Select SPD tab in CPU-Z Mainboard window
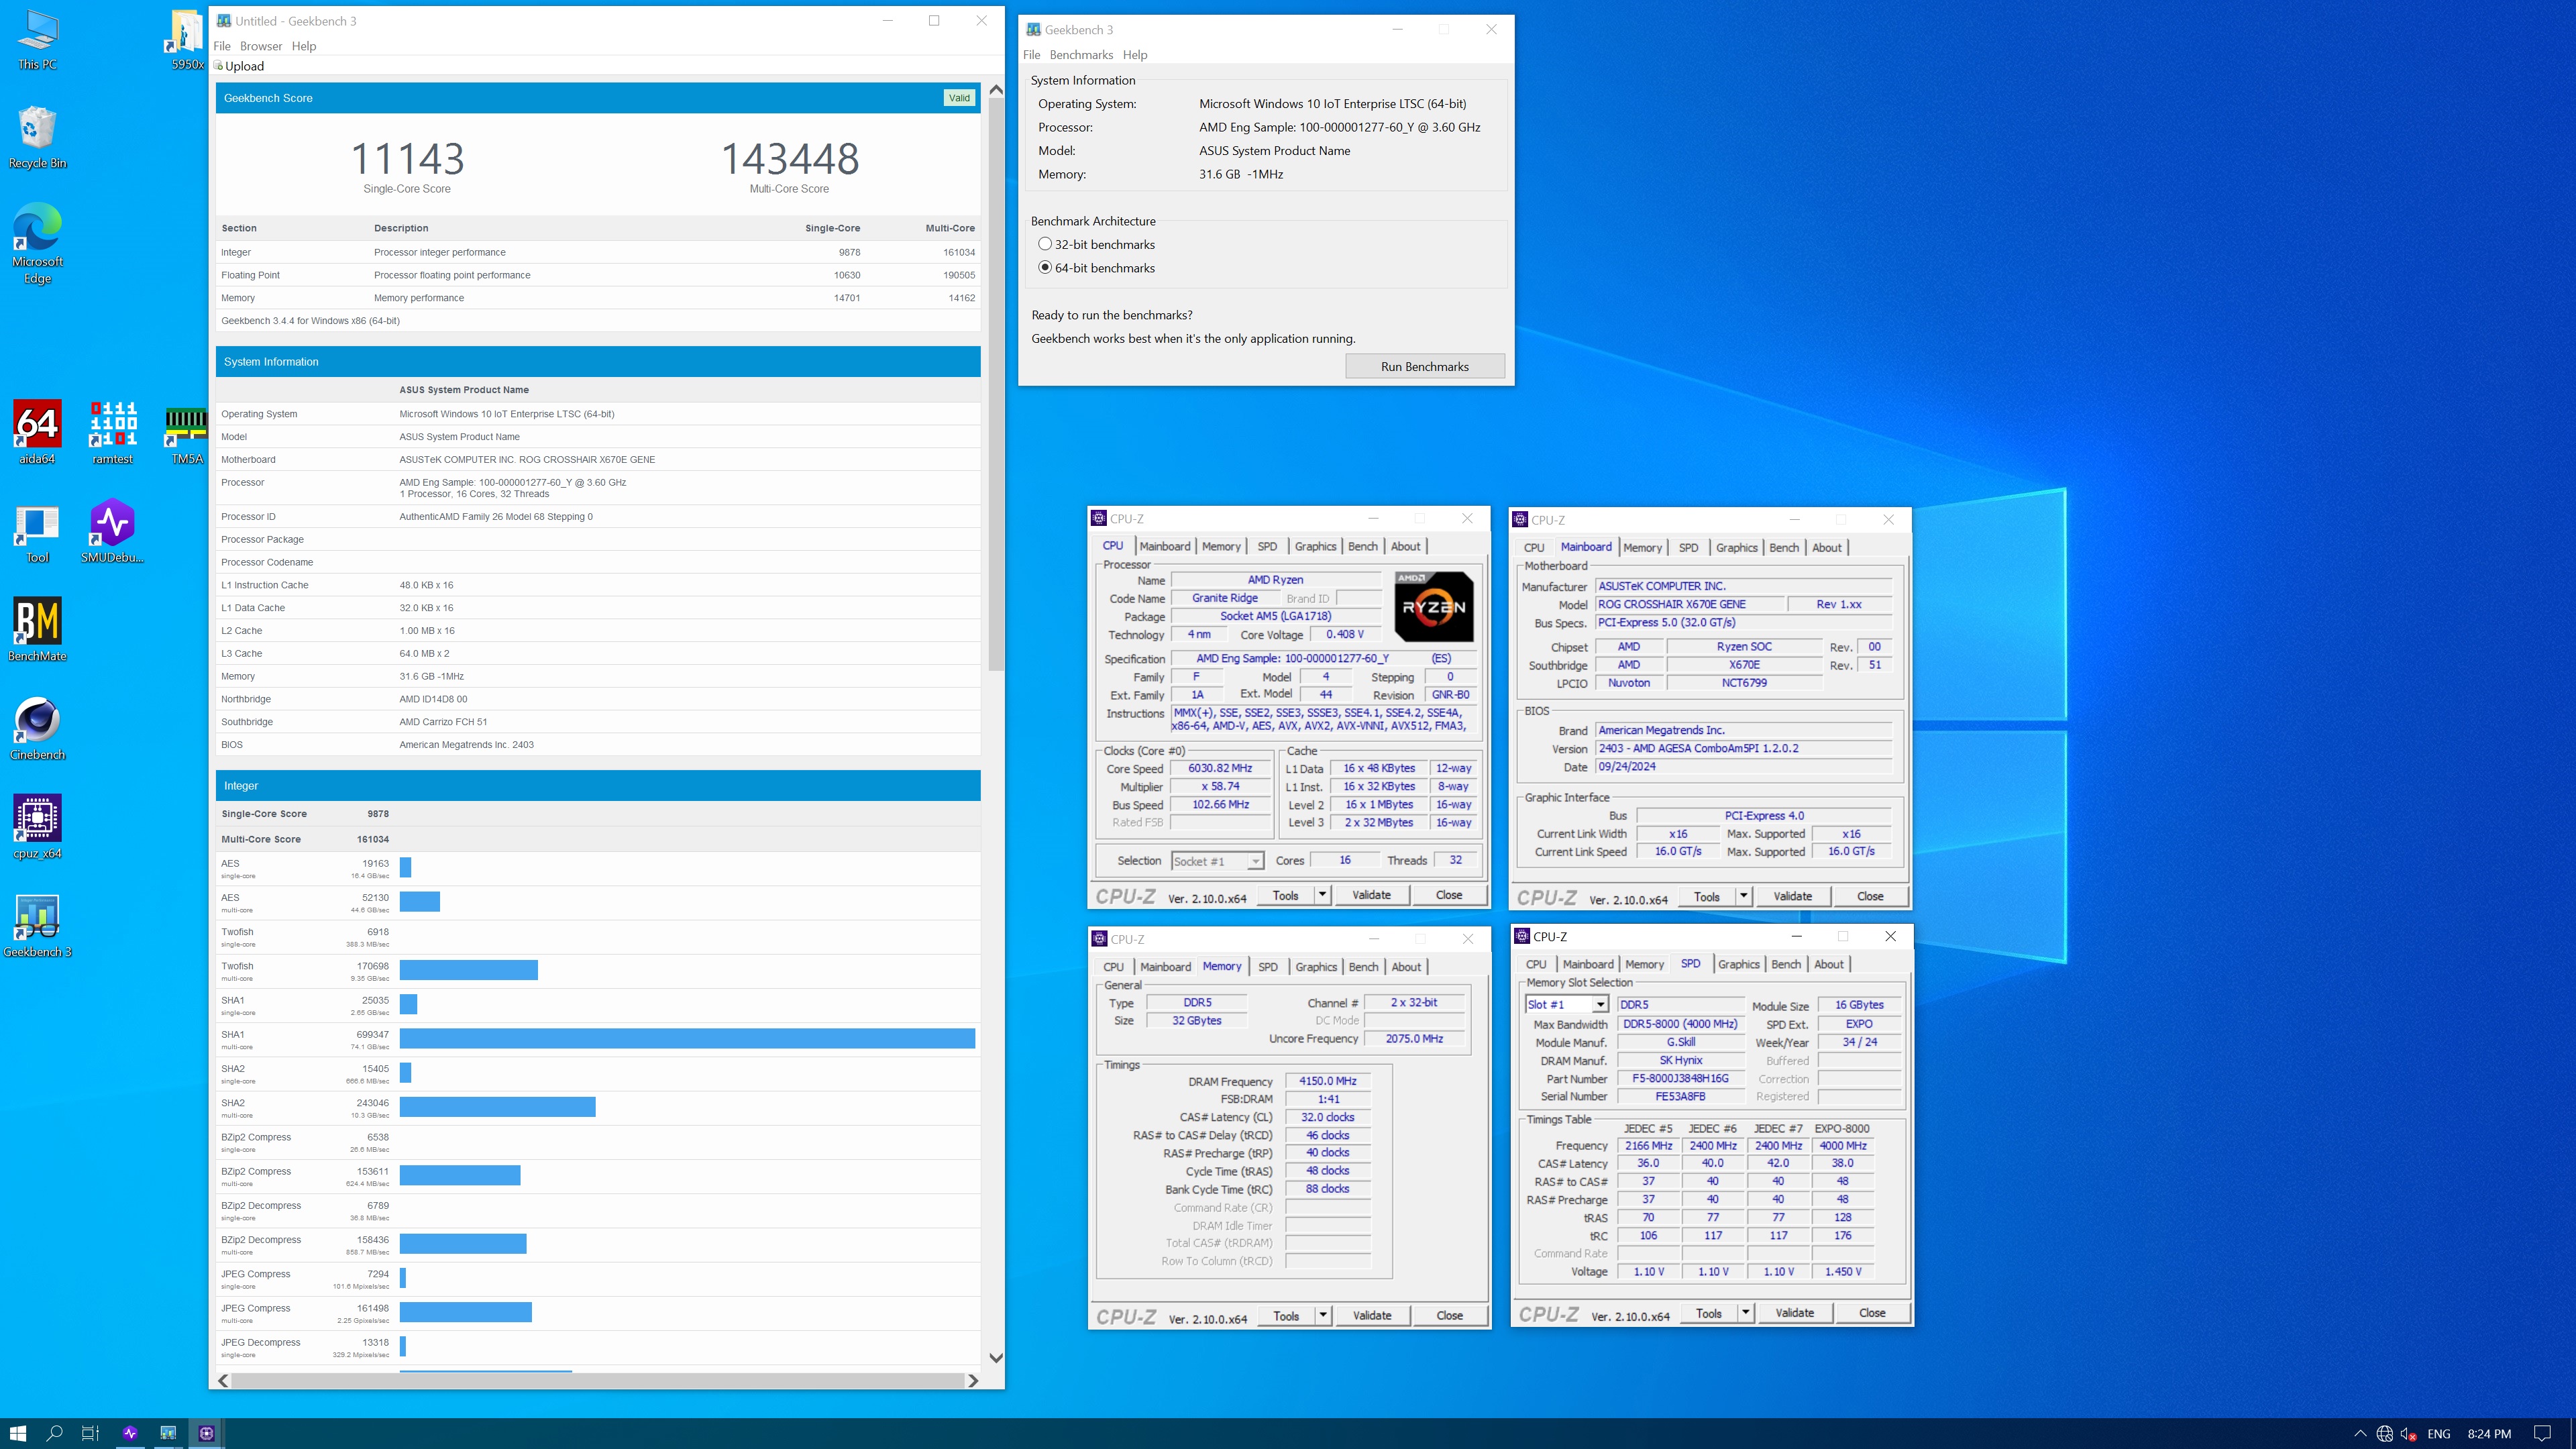The image size is (2576, 1449). (x=1689, y=548)
